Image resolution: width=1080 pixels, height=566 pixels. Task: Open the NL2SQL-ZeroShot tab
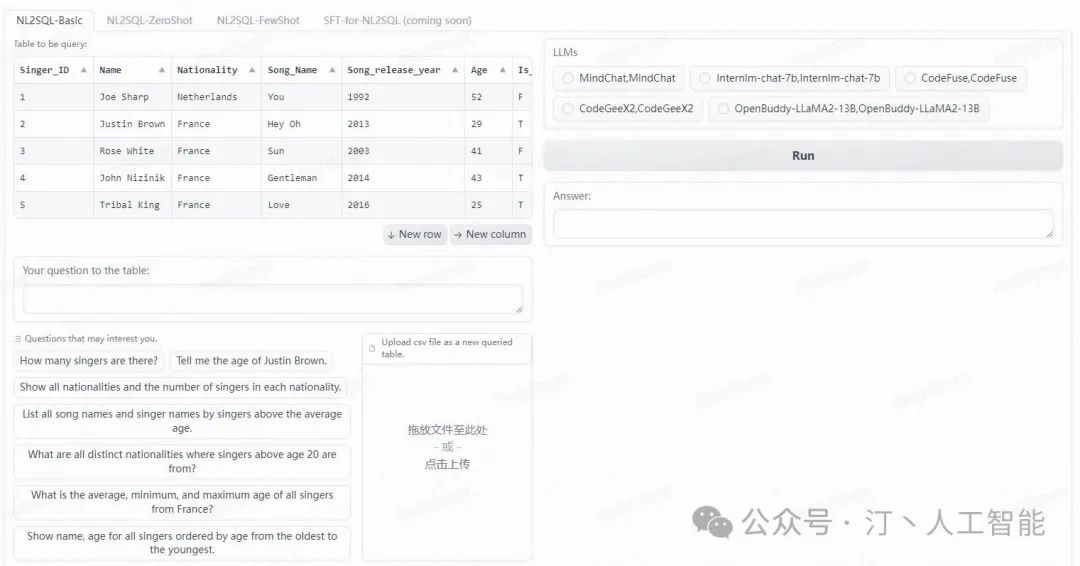149,20
